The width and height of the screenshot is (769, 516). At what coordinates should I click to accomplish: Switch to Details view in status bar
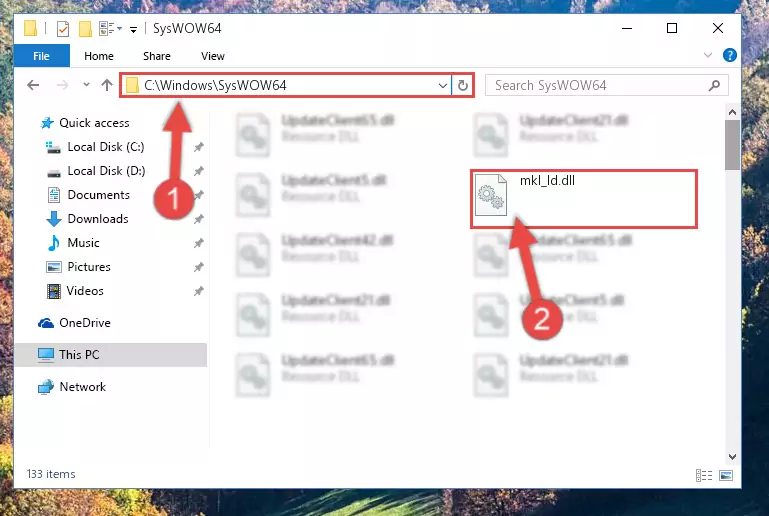tap(704, 475)
